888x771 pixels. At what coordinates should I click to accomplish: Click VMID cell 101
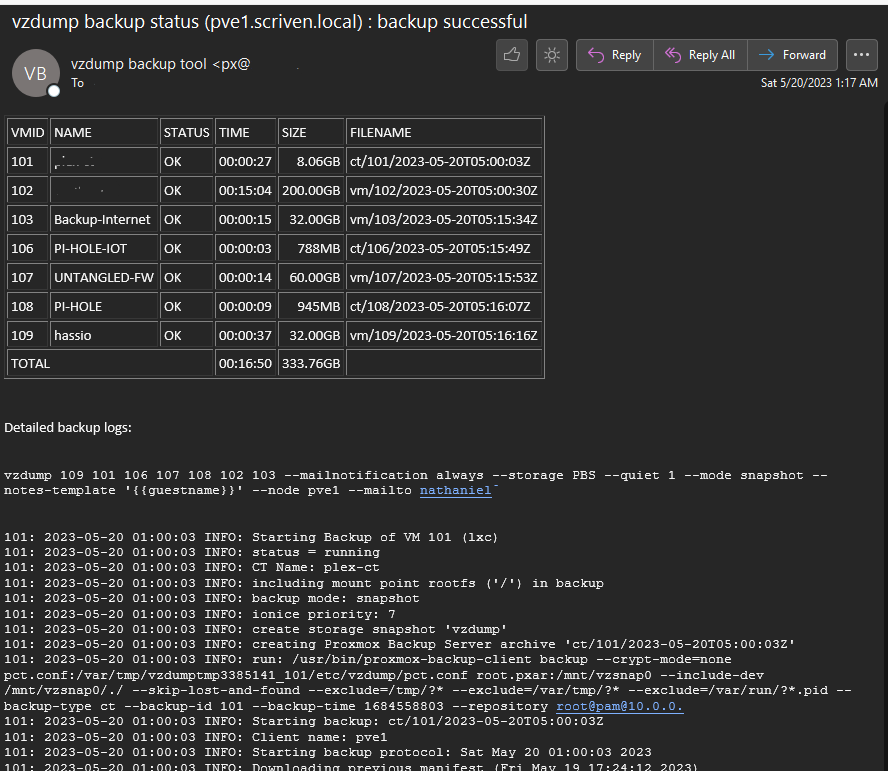[27, 161]
